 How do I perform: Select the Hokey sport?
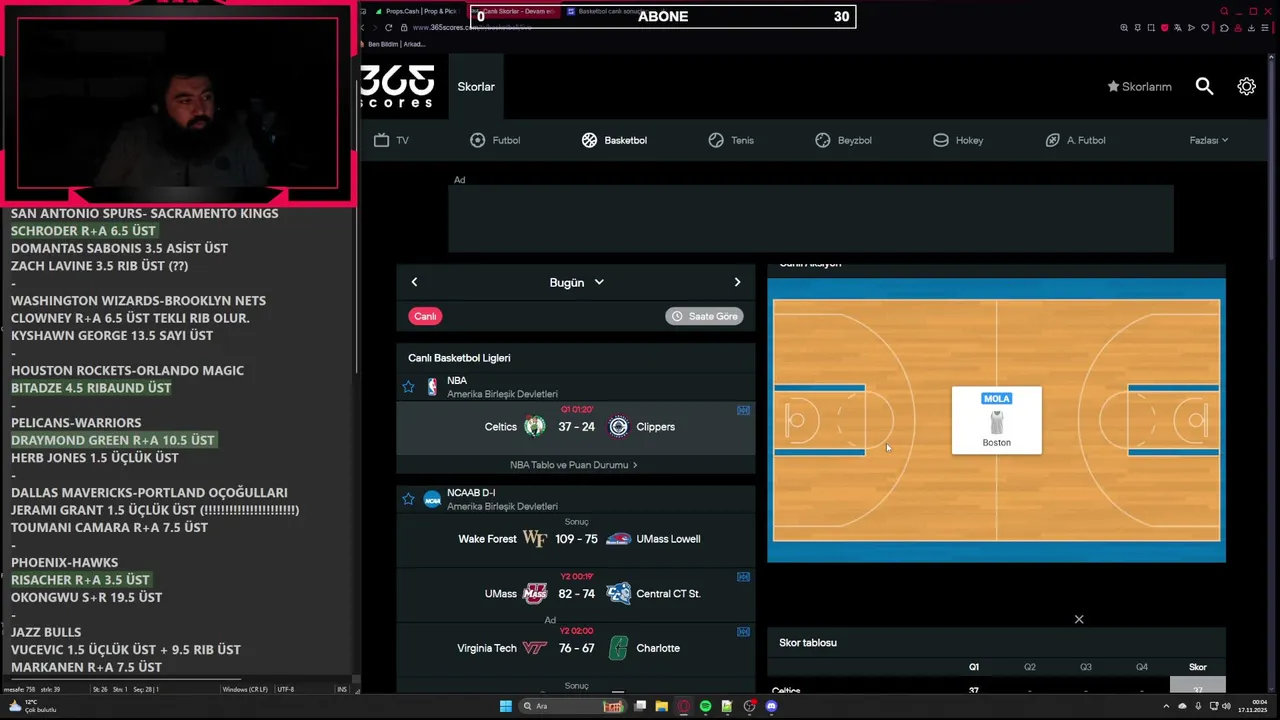click(958, 140)
